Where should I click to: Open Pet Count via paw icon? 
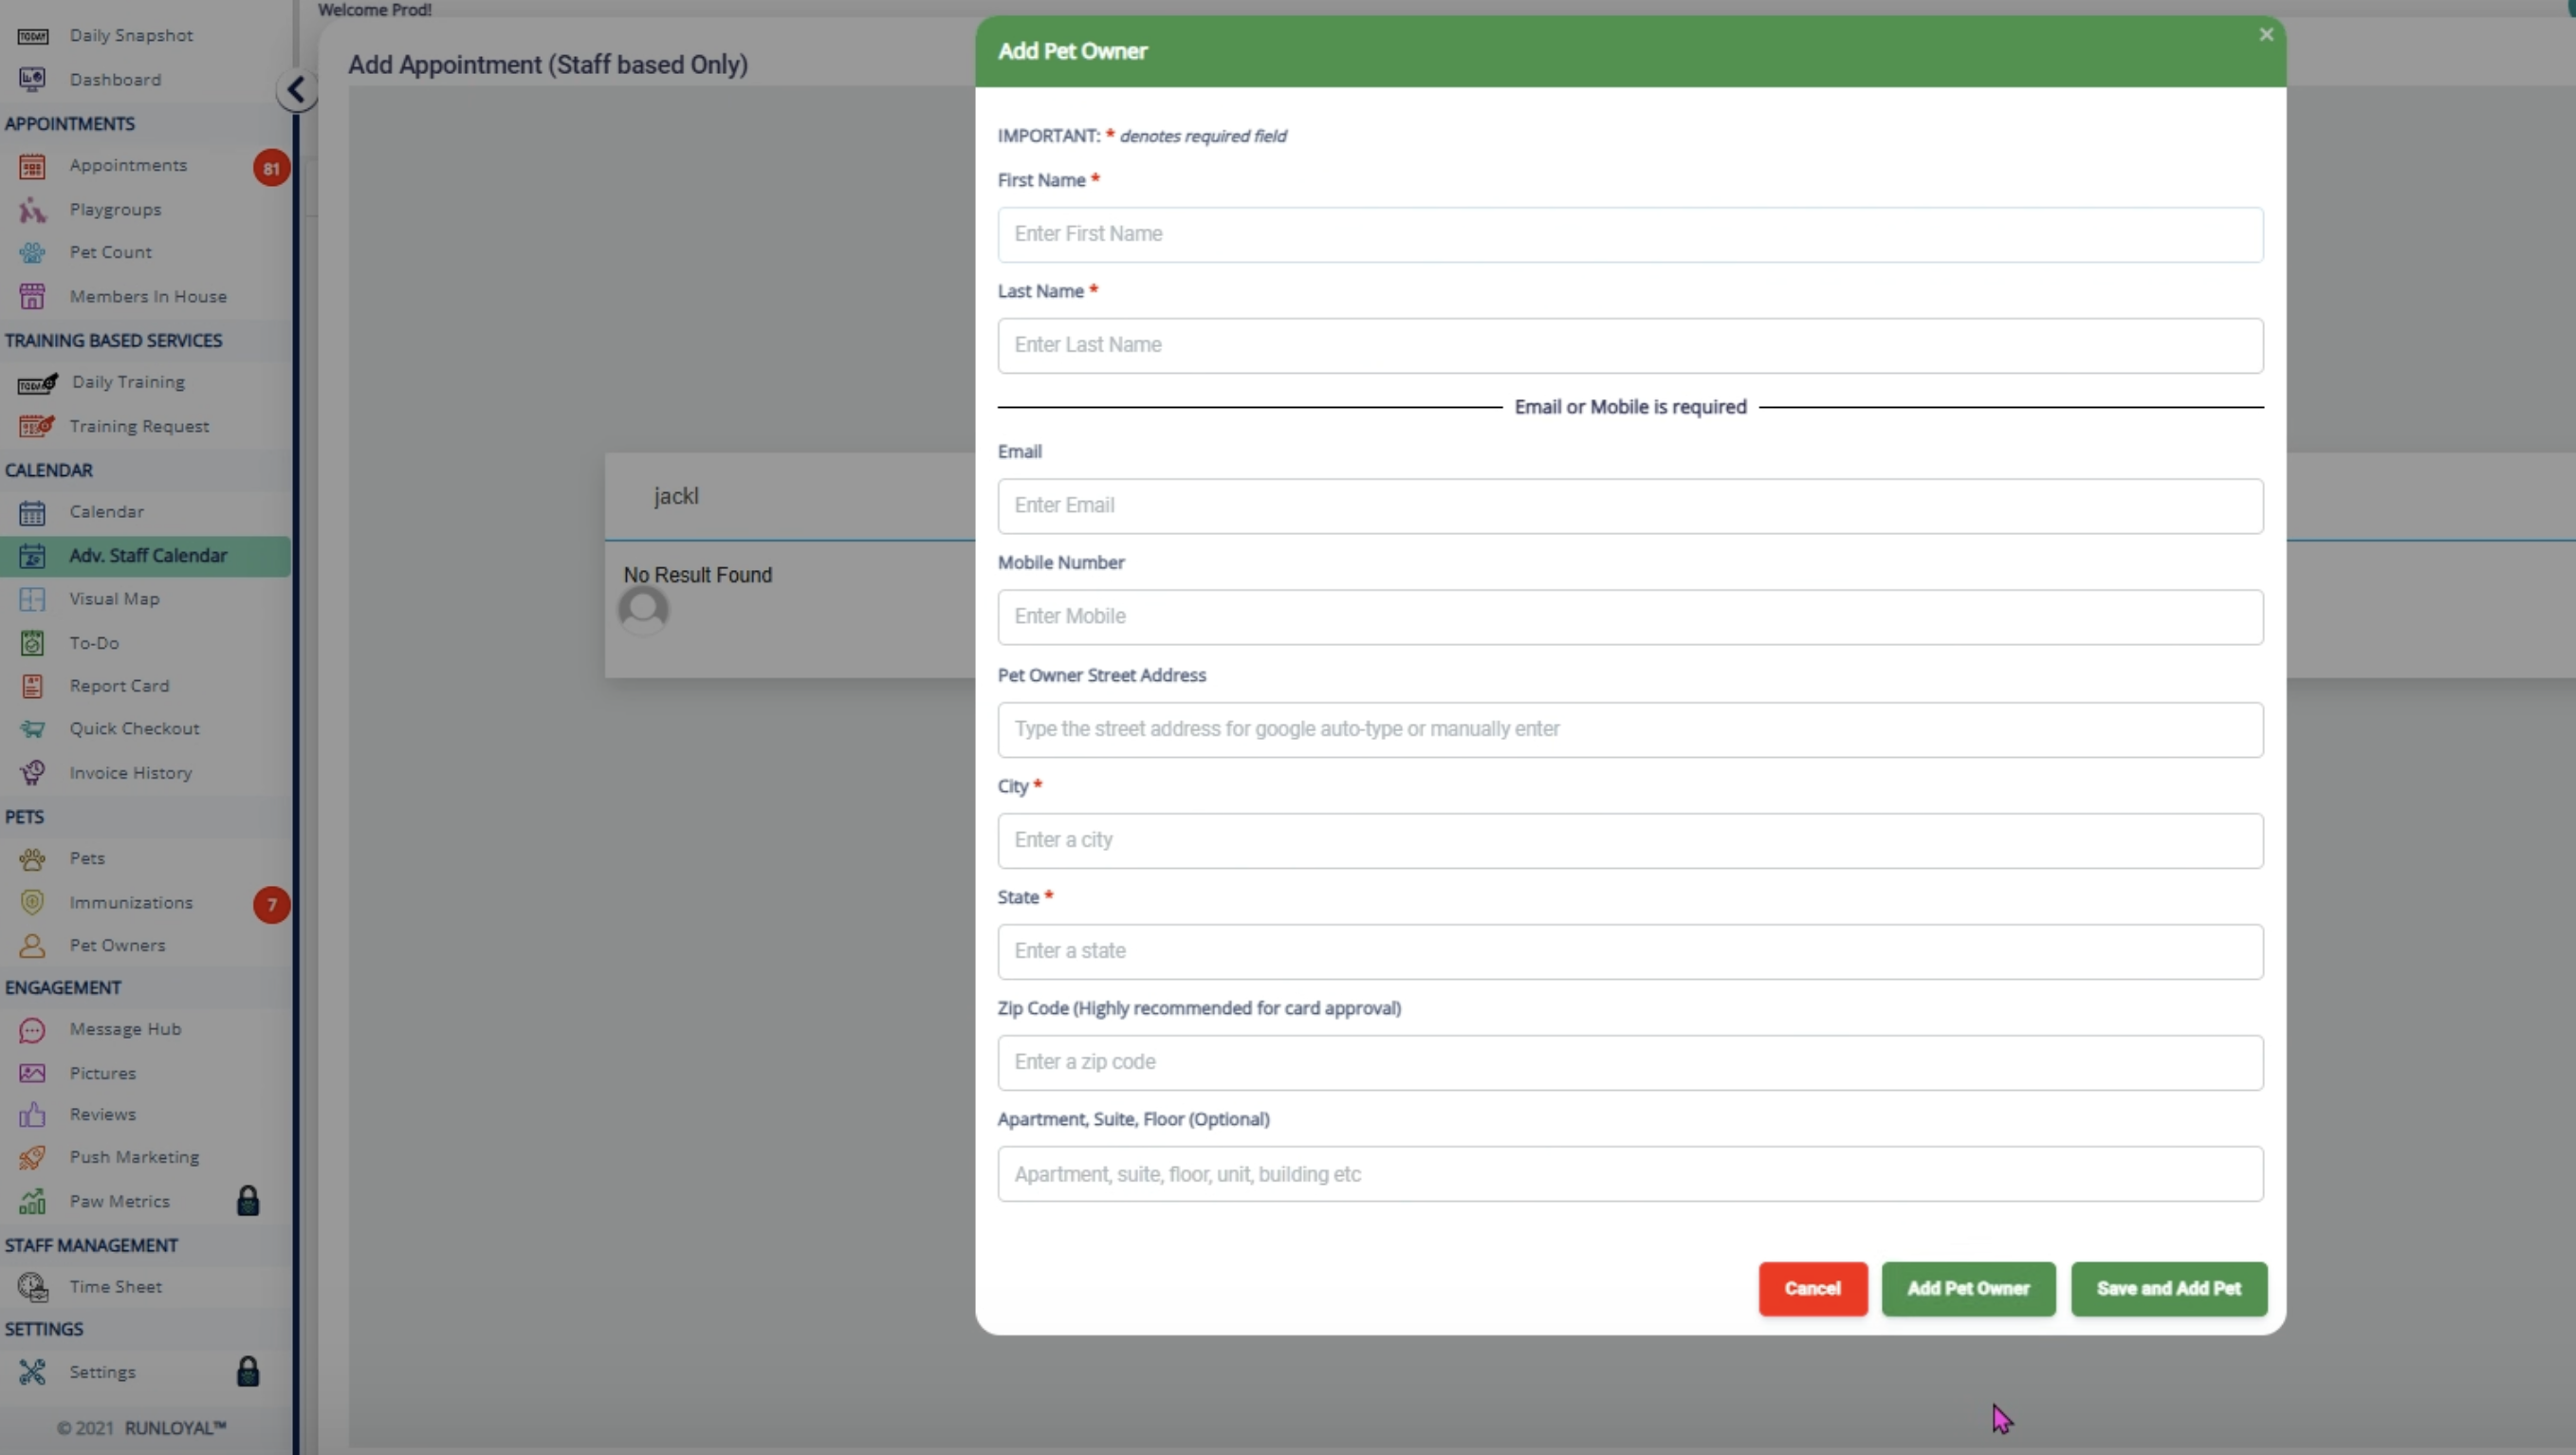tap(32, 253)
